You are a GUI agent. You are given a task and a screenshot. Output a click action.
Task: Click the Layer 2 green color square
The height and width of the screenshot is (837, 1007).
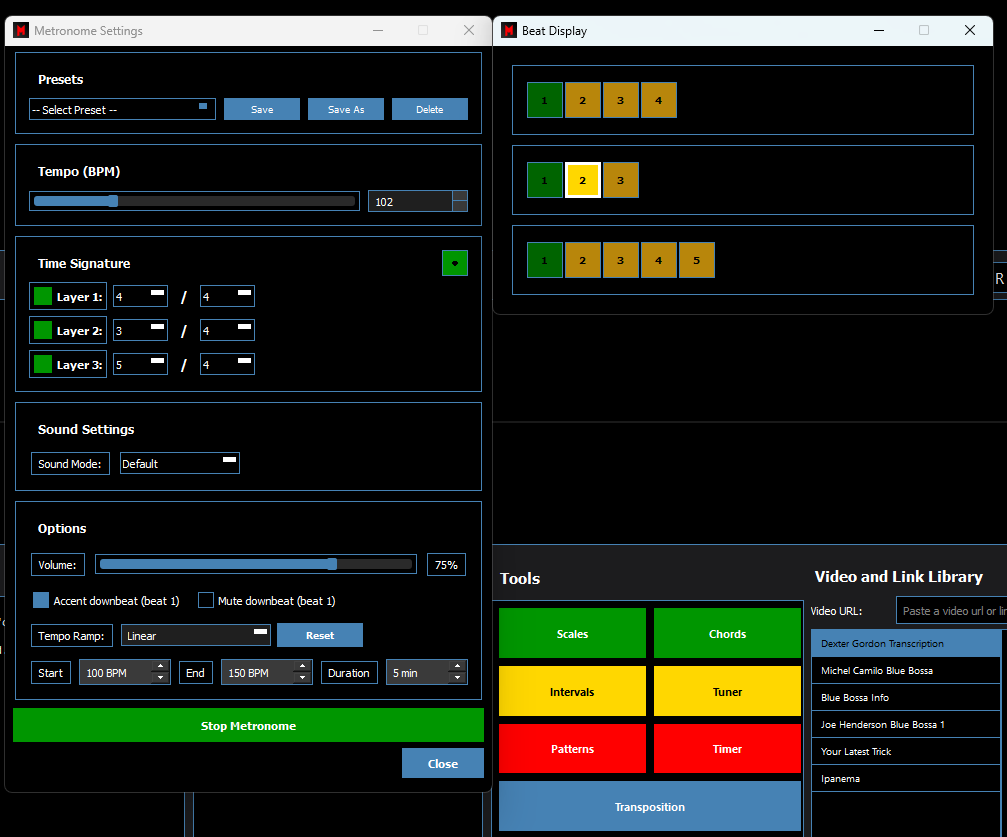pyautogui.click(x=43, y=330)
